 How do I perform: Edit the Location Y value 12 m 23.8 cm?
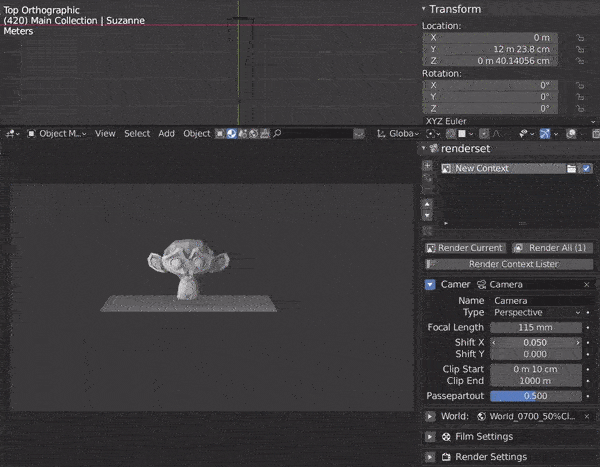[490, 49]
